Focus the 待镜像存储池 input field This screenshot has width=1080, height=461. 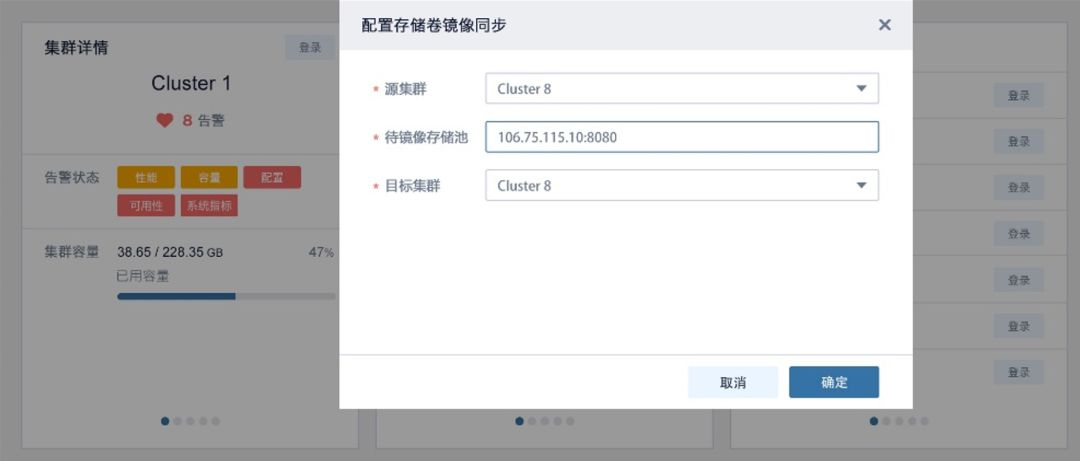click(x=682, y=137)
